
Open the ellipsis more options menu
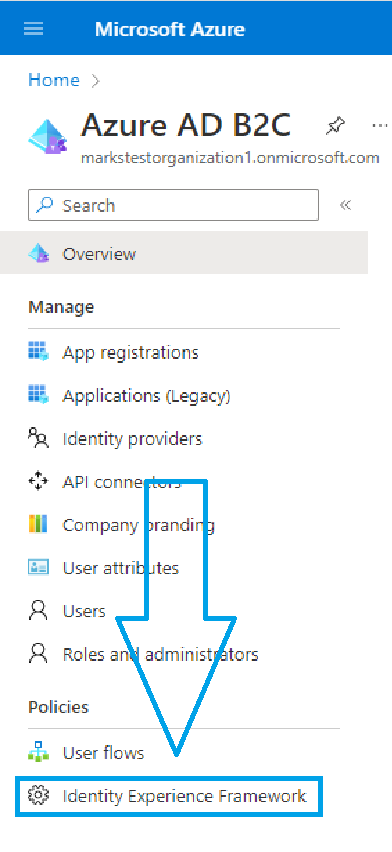click(381, 126)
